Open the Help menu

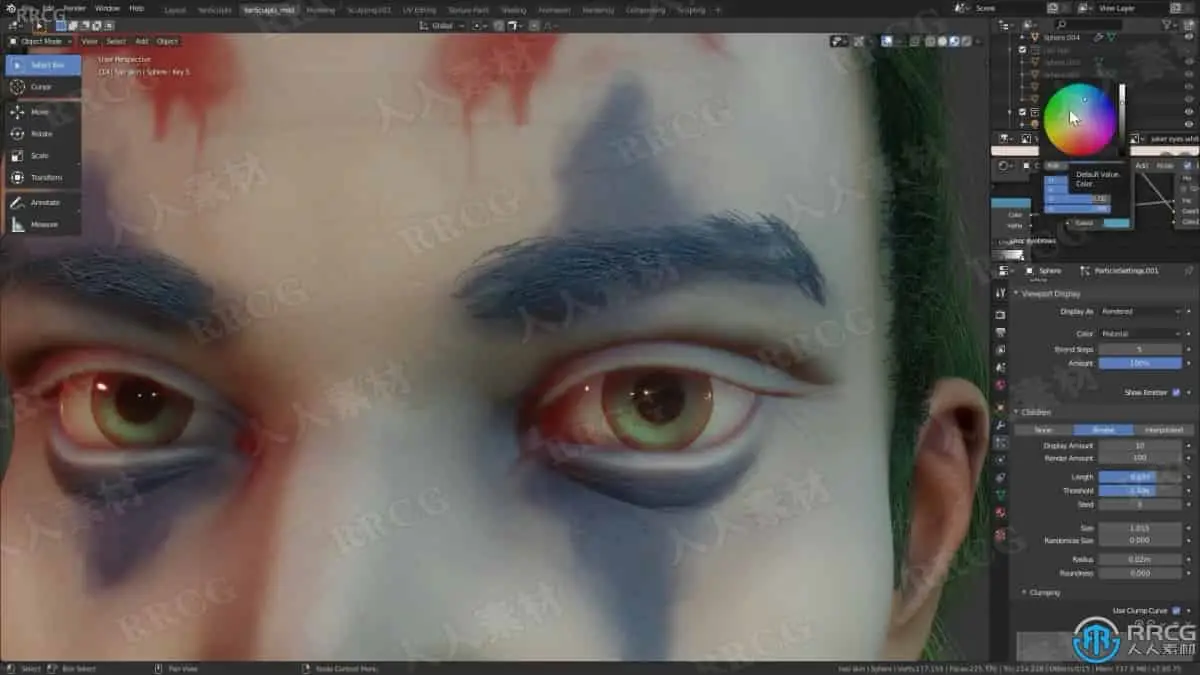pyautogui.click(x=137, y=7)
